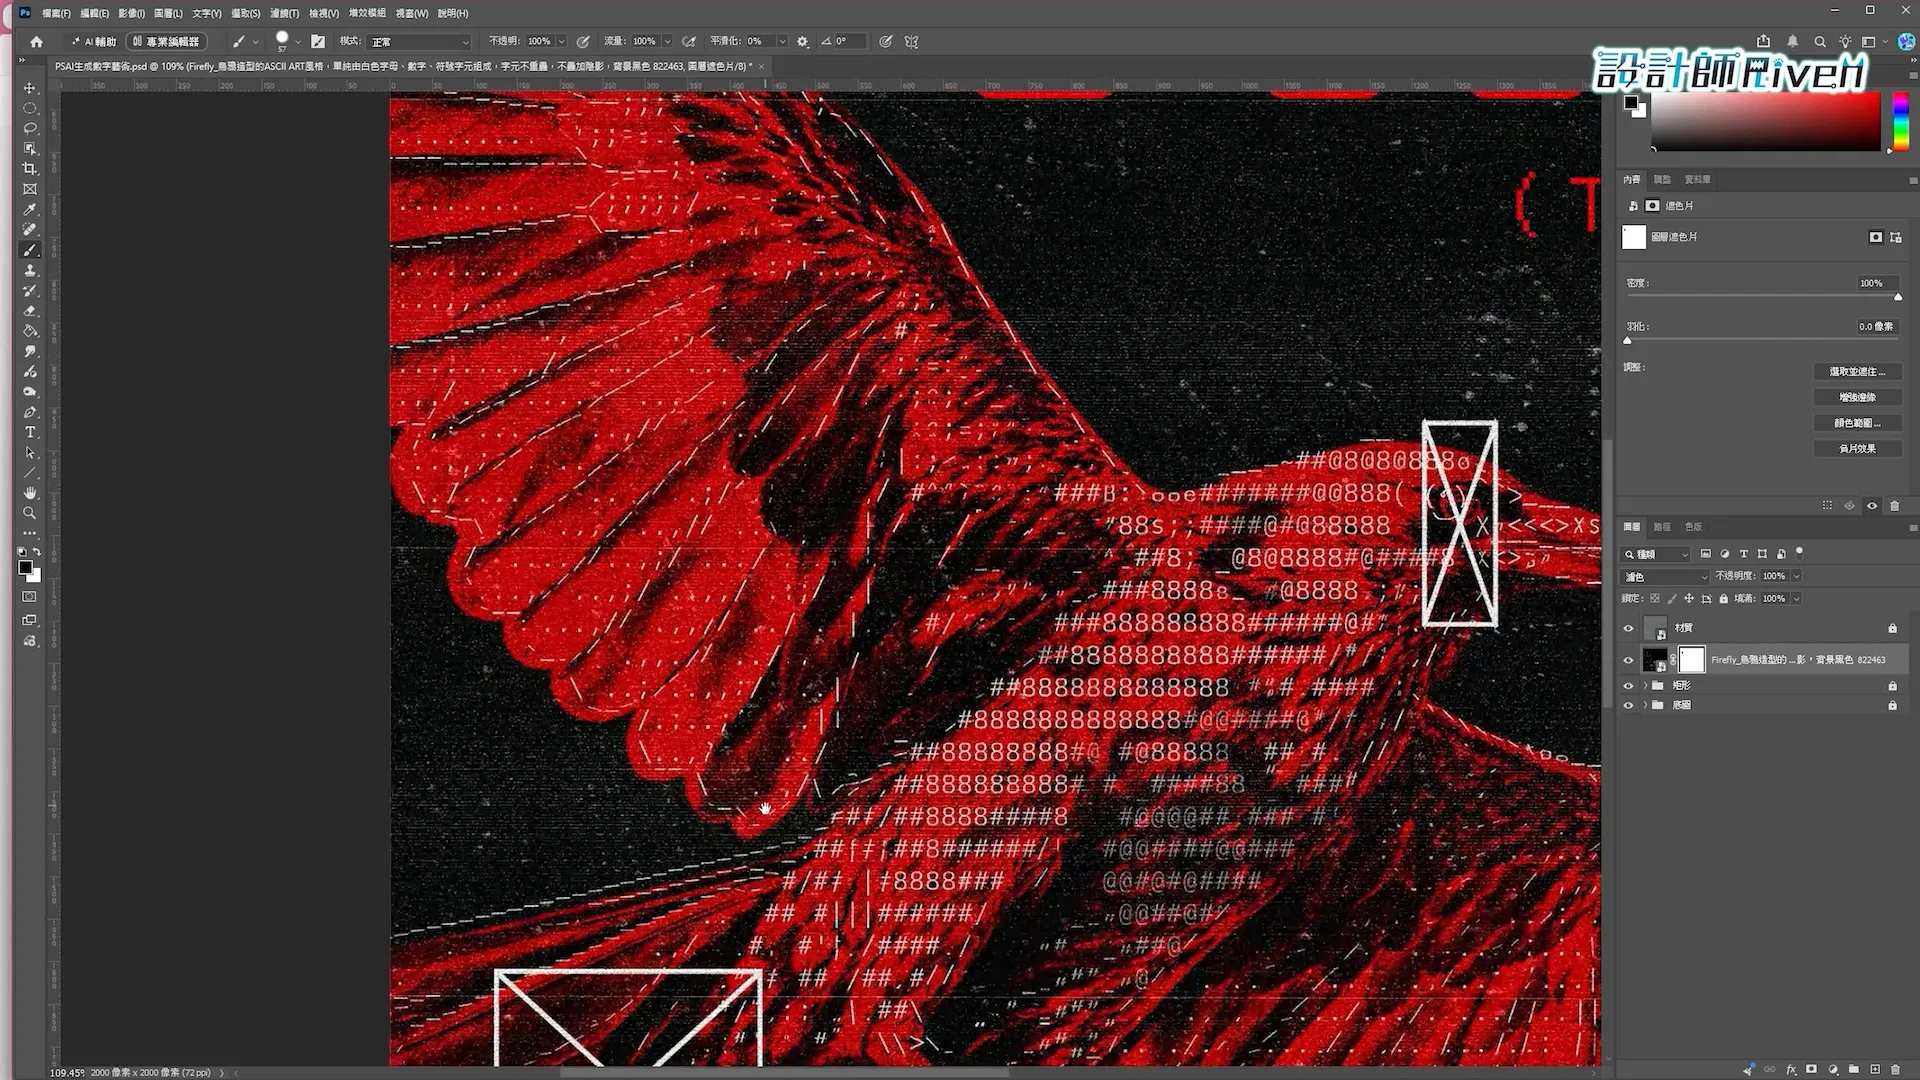Click the Home icon in options bar

(37, 42)
